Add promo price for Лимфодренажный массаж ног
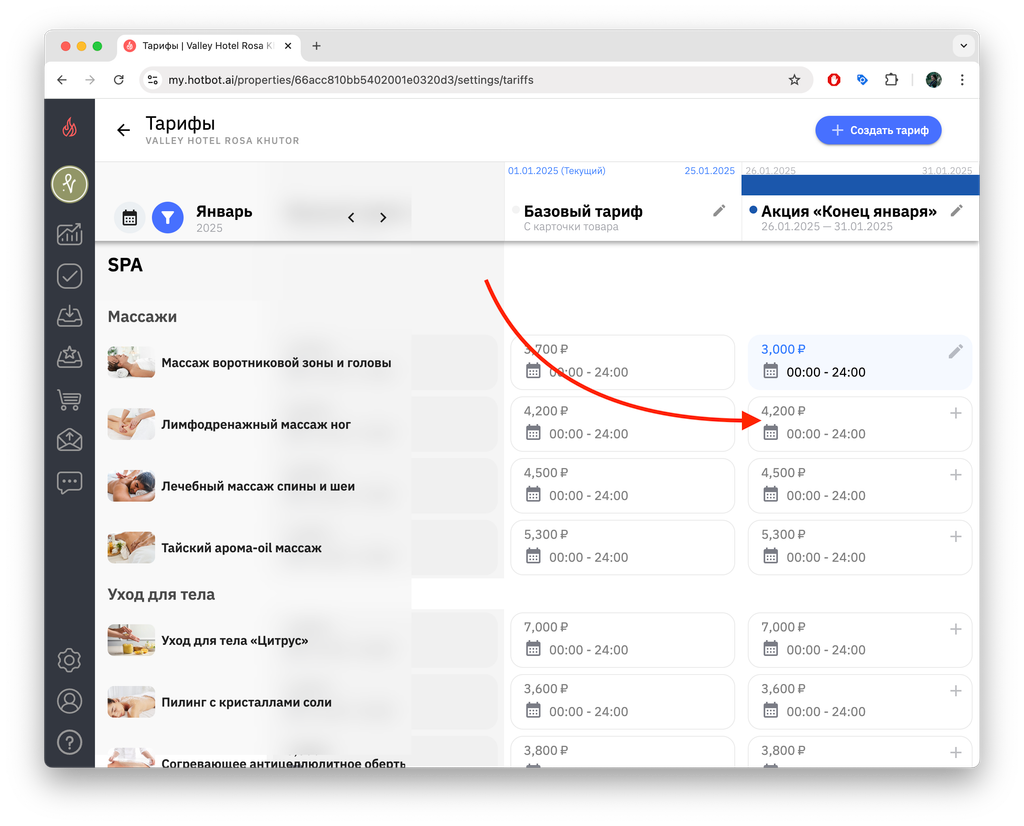The height and width of the screenshot is (826, 1024). pos(955,413)
